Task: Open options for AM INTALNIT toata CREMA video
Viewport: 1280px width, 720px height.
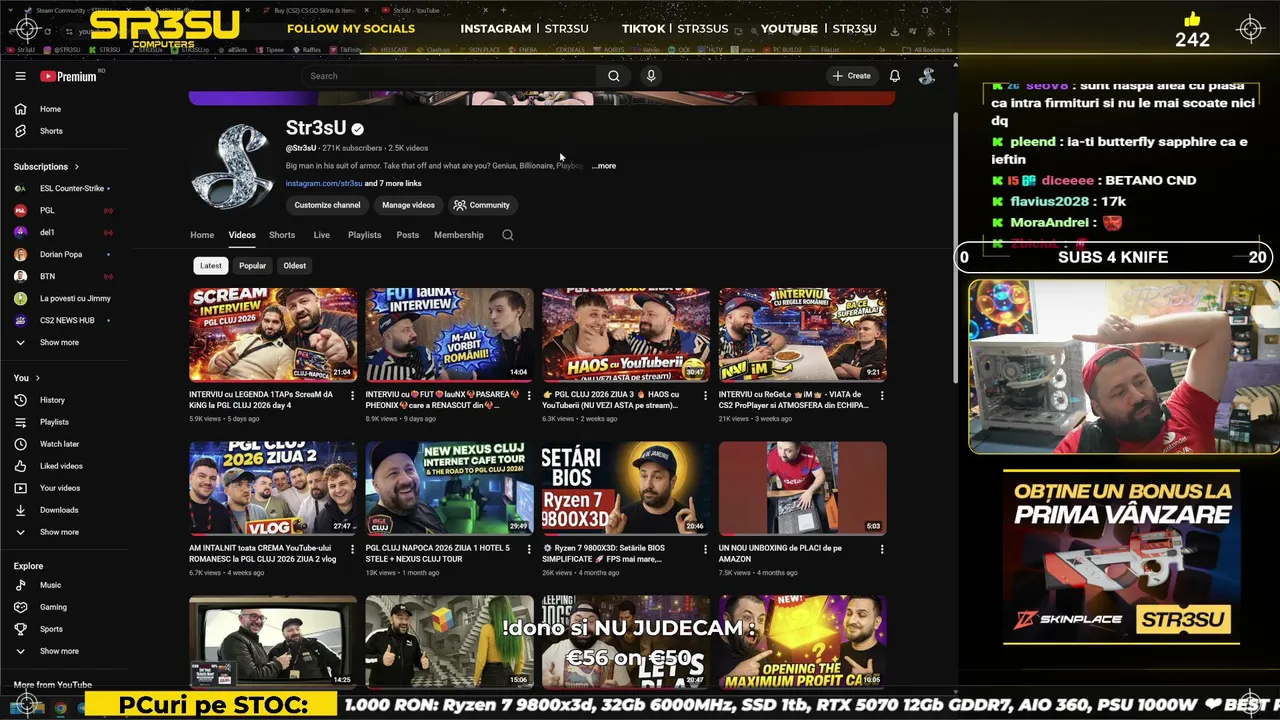Action: 352,549
